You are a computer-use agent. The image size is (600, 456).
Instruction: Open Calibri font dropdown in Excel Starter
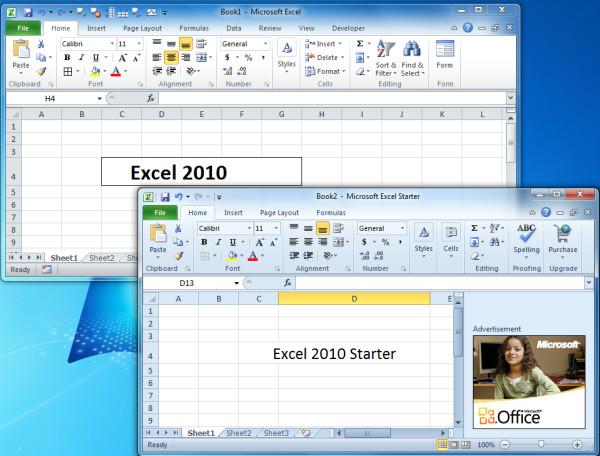249,228
